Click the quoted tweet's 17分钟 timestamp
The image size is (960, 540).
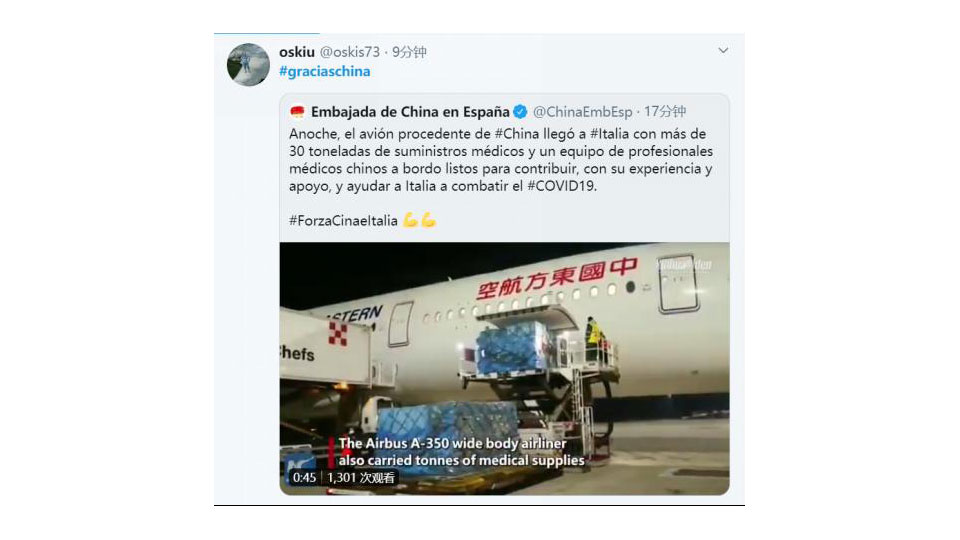665,111
